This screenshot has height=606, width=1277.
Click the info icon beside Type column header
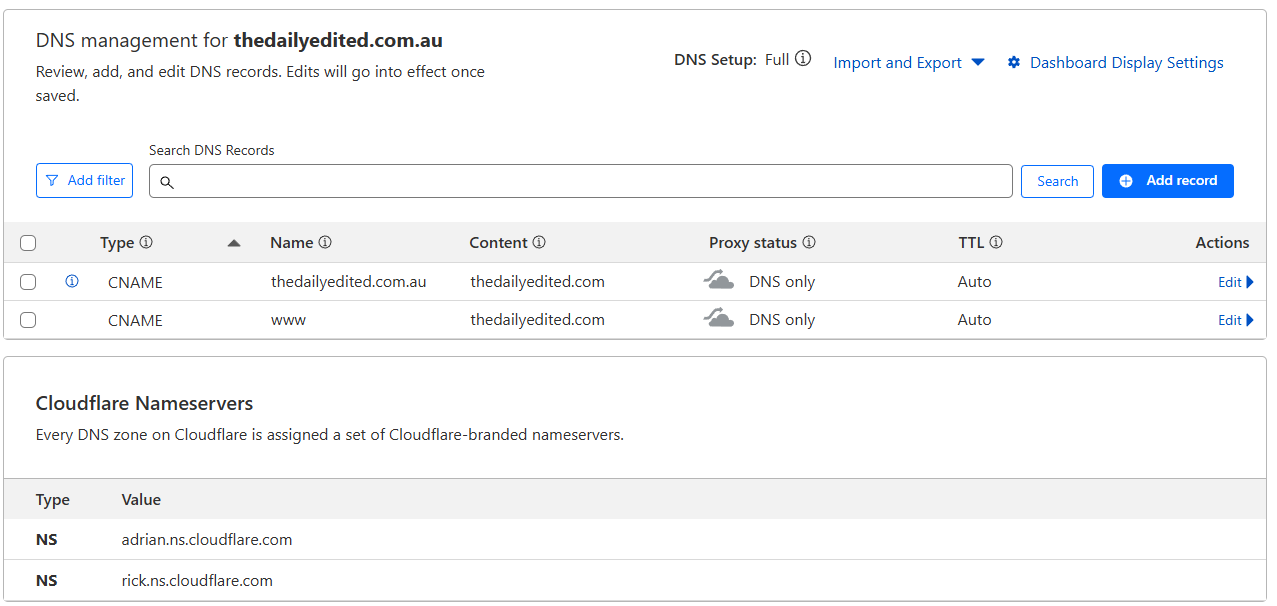(x=146, y=243)
